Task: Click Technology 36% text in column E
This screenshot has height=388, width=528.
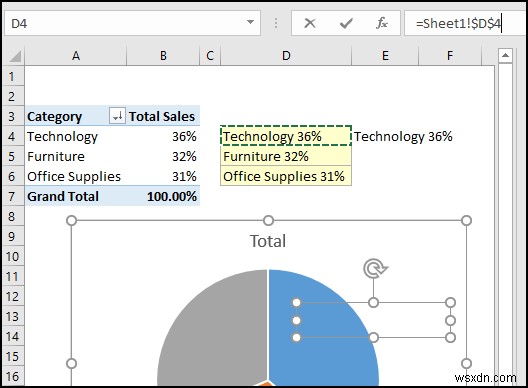Action: [403, 136]
